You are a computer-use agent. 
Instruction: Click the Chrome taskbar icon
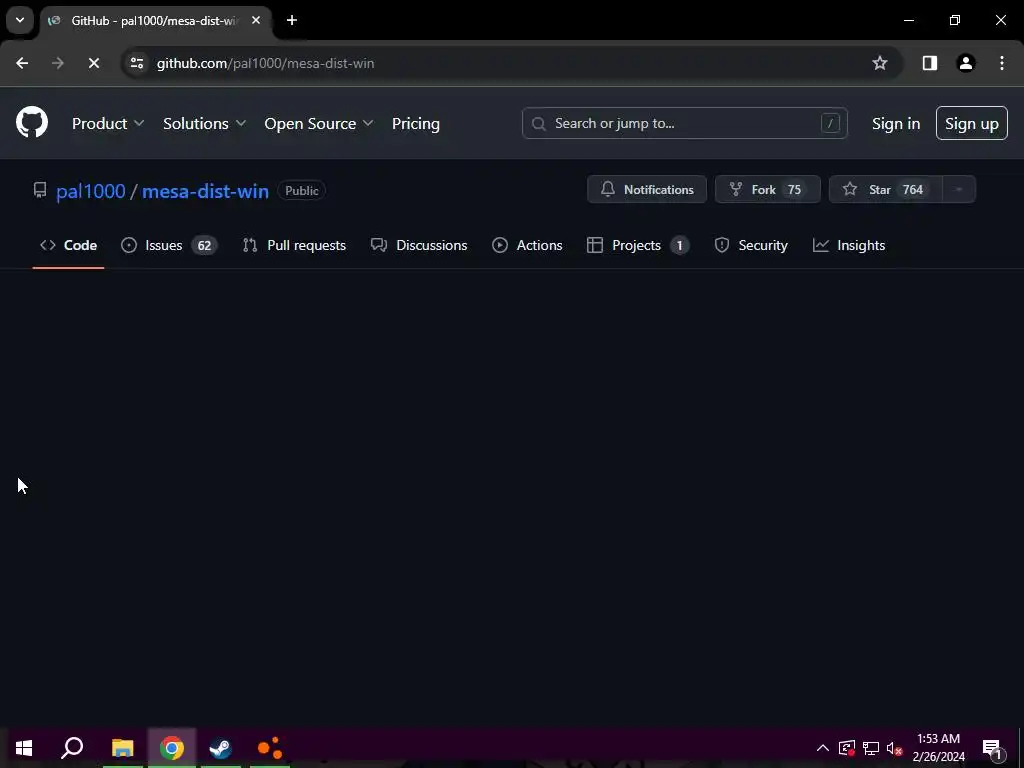(x=172, y=748)
